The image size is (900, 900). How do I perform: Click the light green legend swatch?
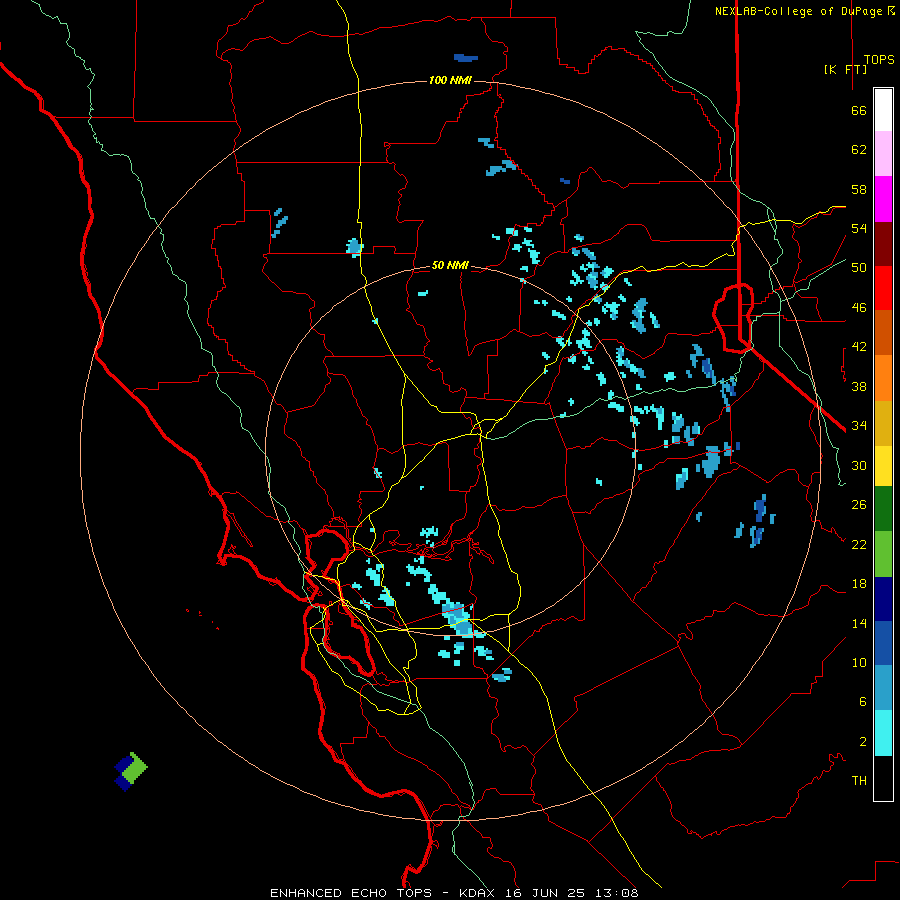pyautogui.click(x=883, y=554)
